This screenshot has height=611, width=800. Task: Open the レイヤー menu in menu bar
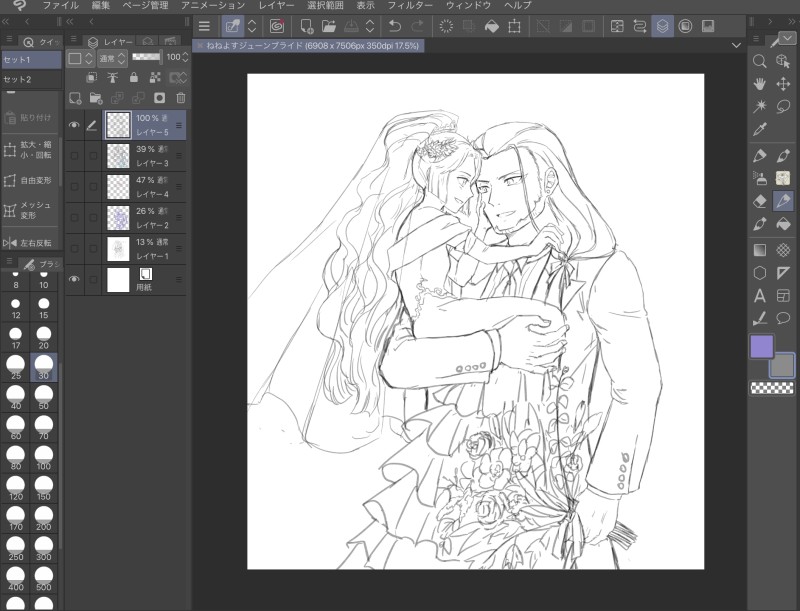pyautogui.click(x=276, y=6)
